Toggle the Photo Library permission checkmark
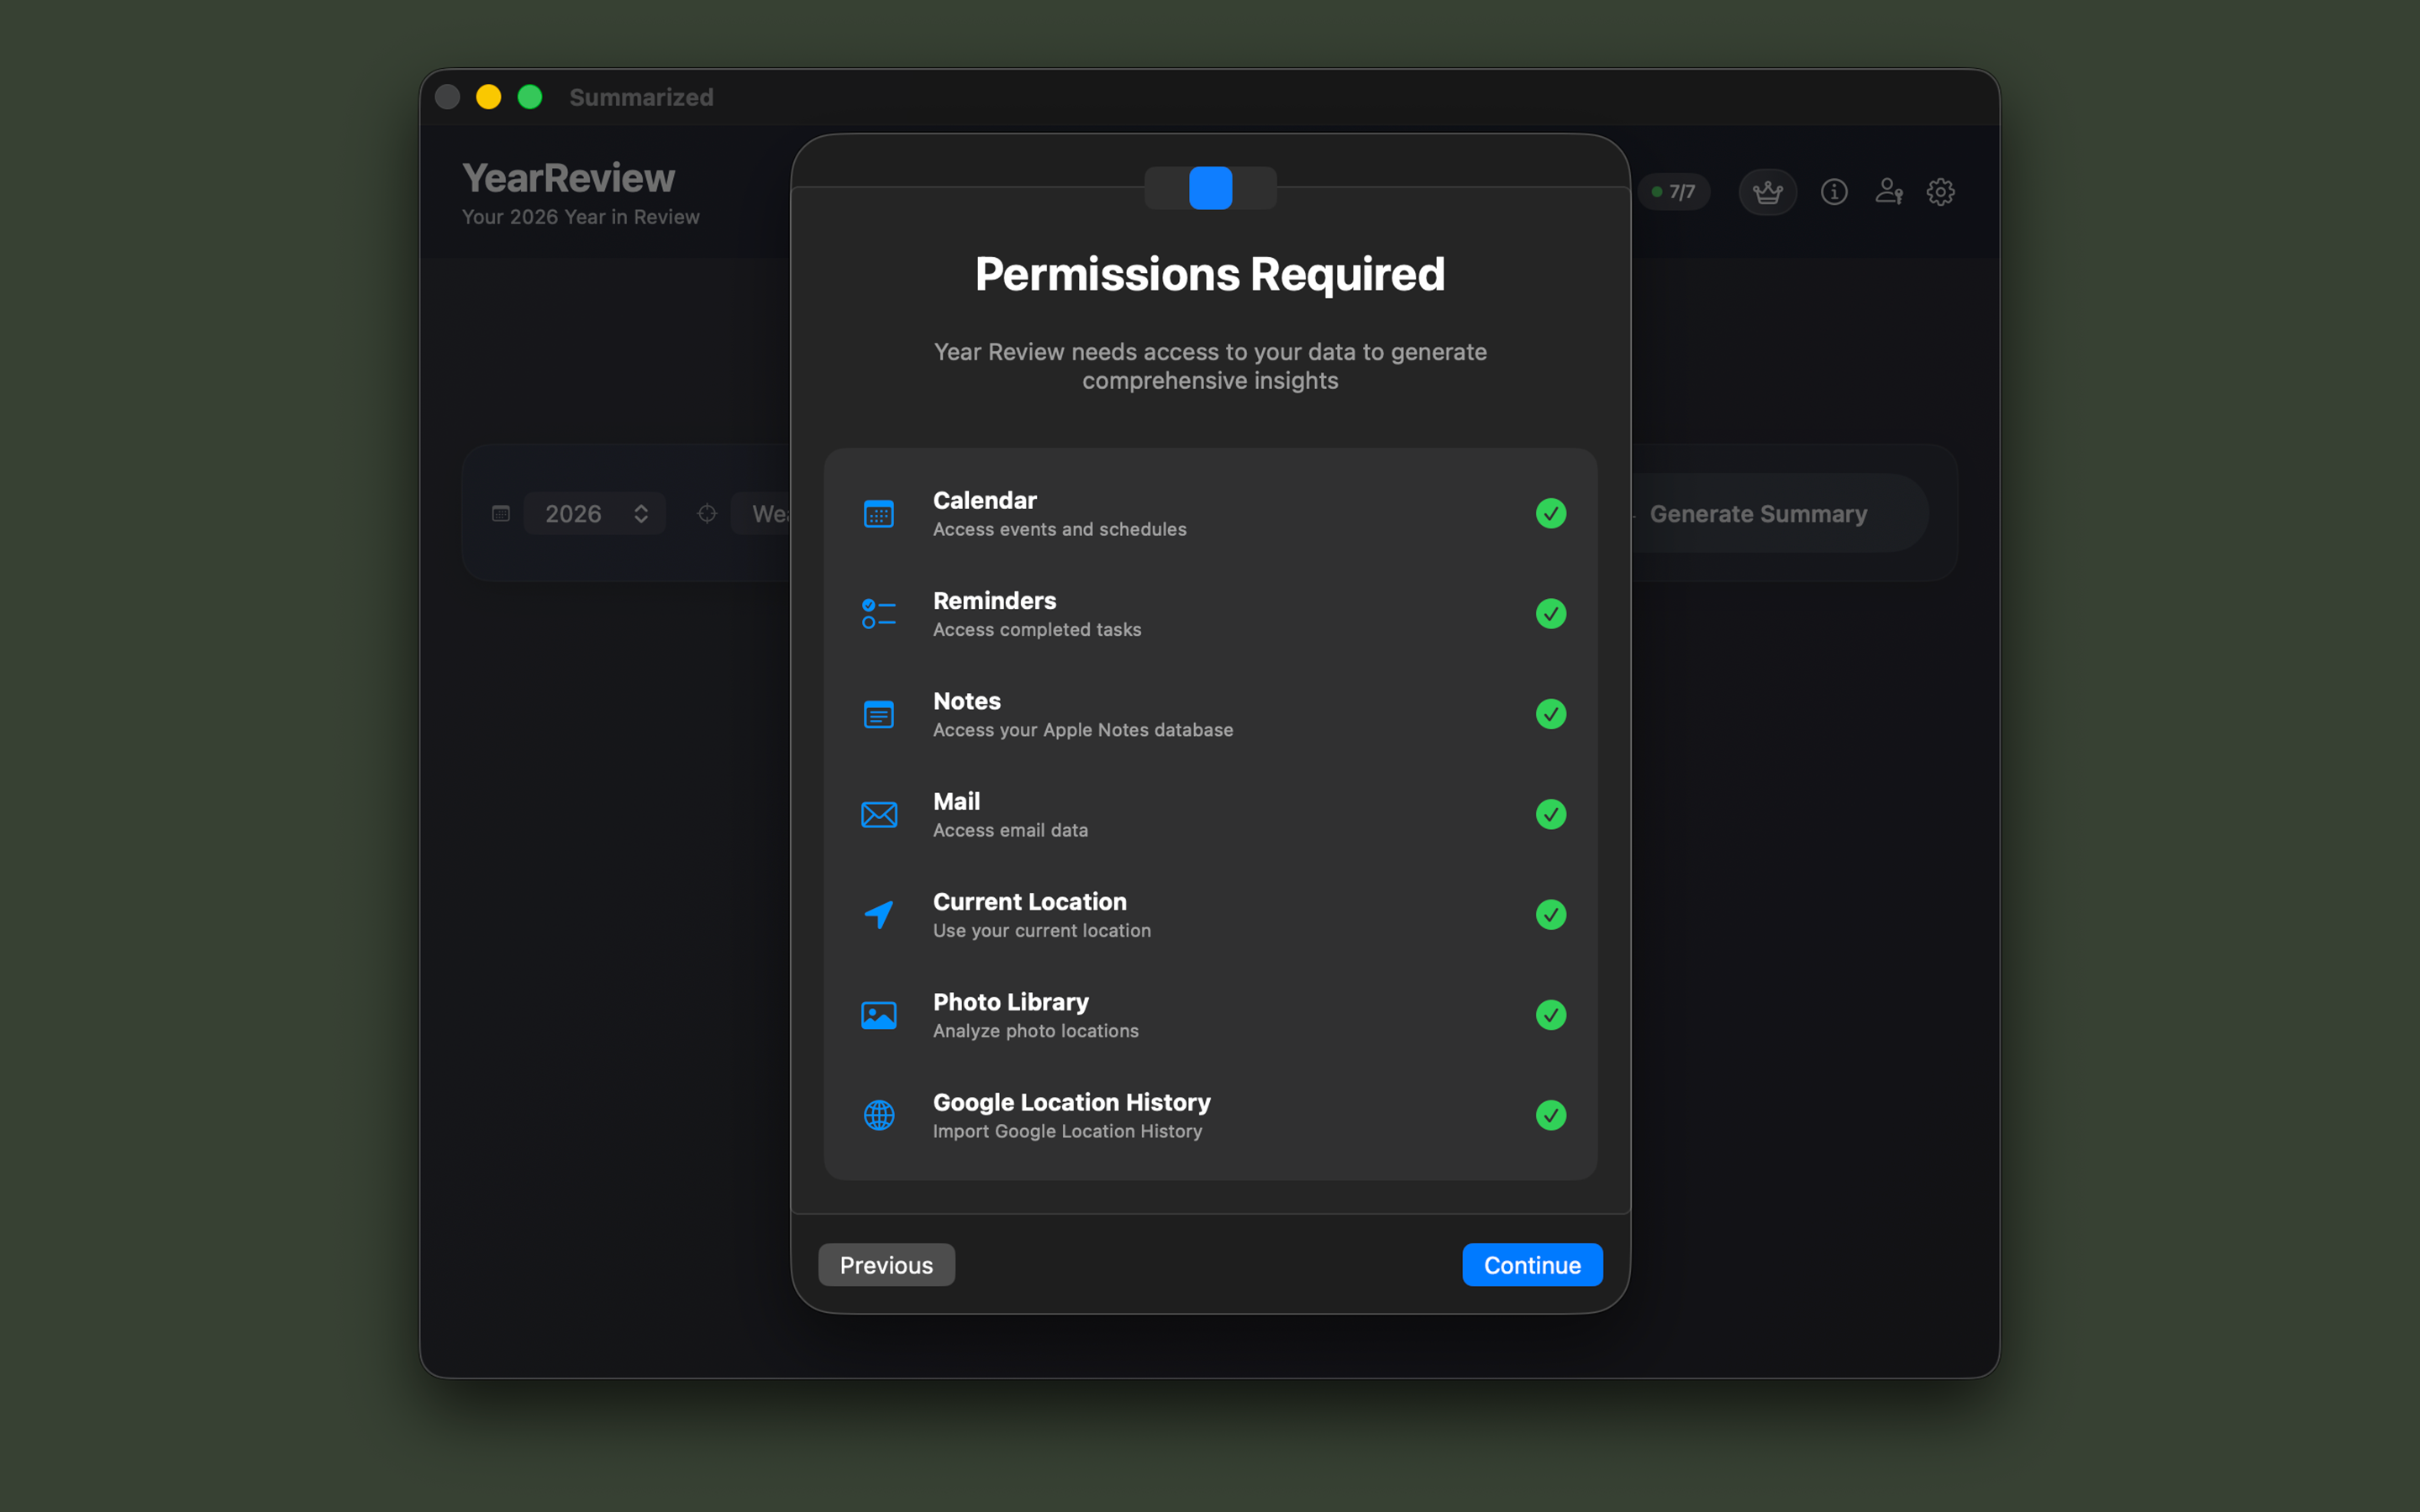 coord(1550,1015)
